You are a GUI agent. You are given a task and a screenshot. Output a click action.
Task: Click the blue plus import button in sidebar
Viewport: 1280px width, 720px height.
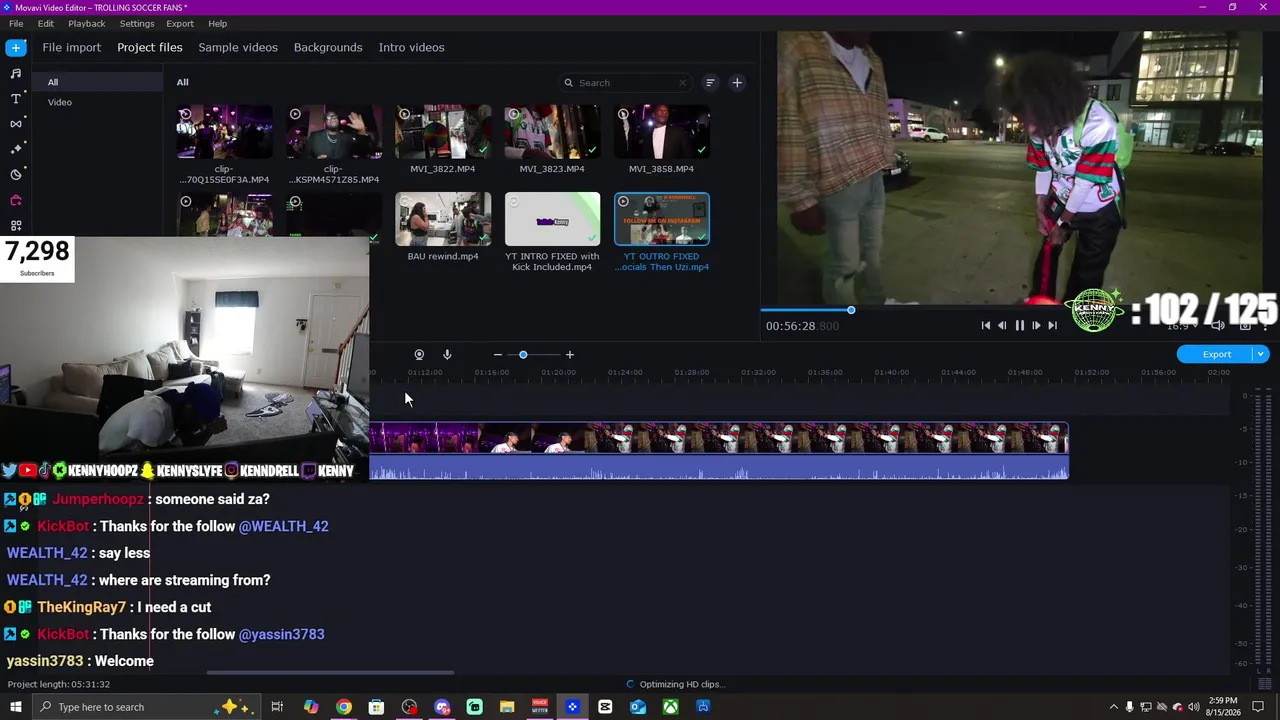coord(16,47)
